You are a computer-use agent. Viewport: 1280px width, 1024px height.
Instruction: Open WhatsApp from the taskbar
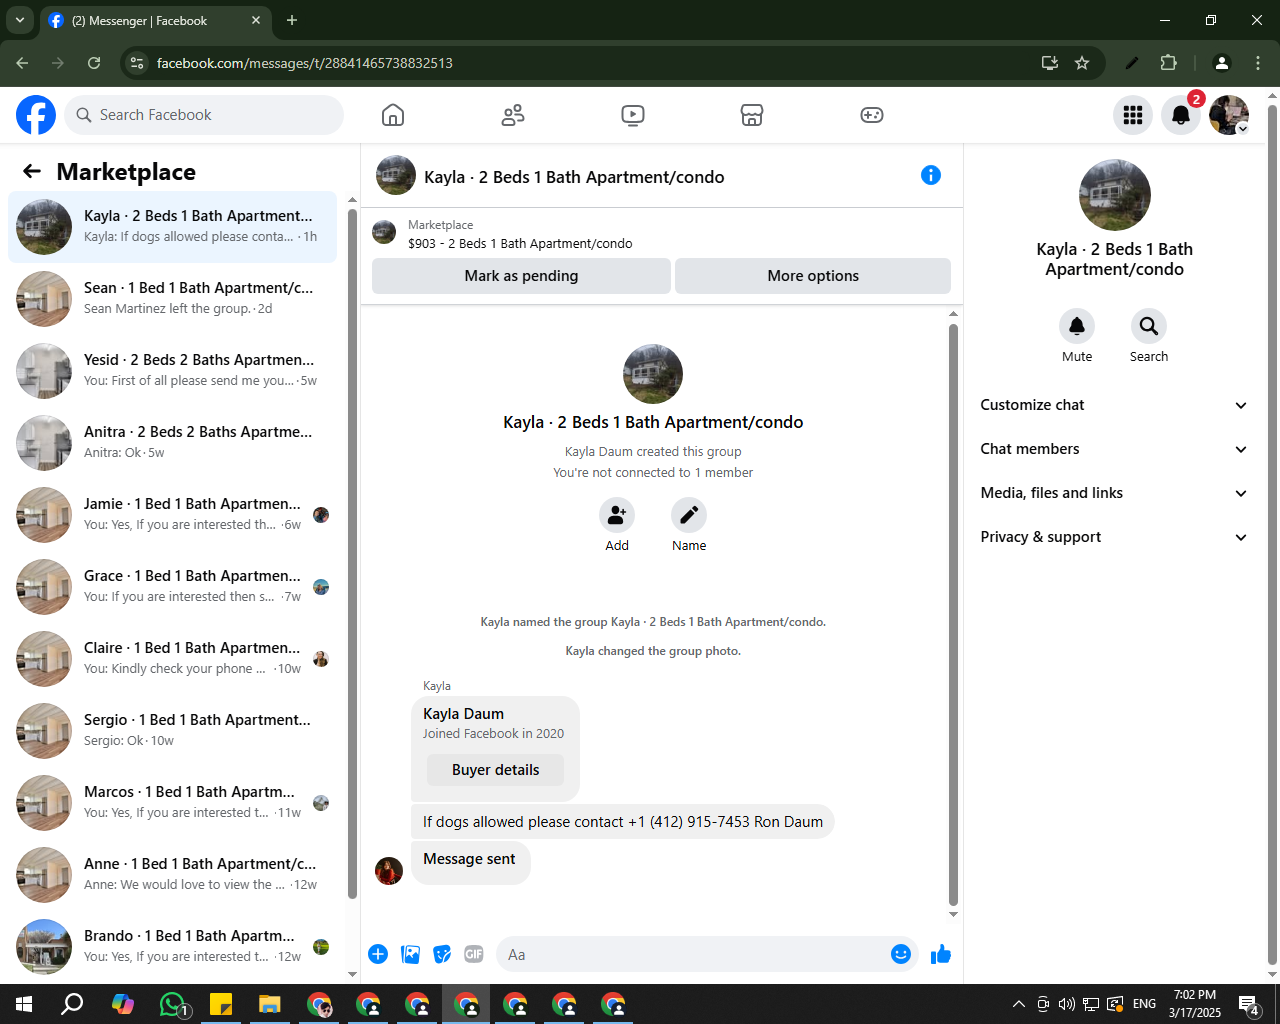click(x=173, y=1004)
